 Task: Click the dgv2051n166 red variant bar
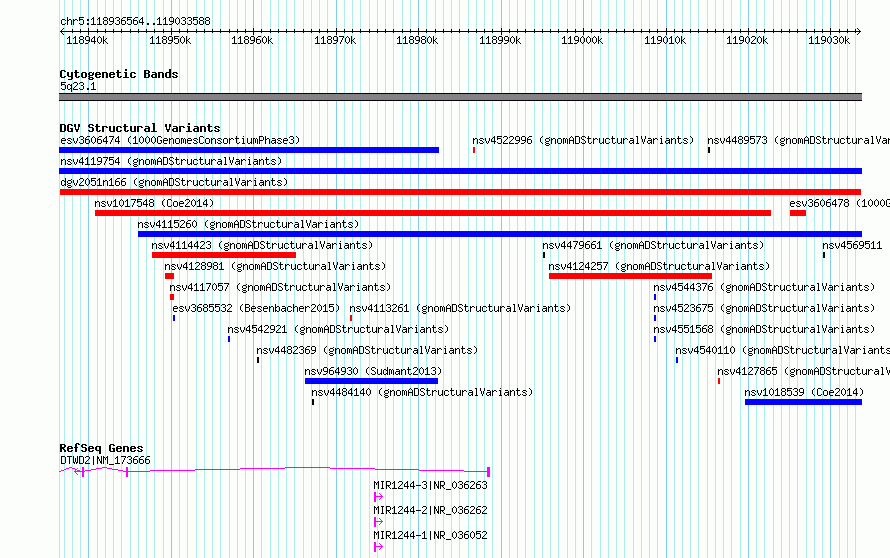pyautogui.click(x=460, y=192)
